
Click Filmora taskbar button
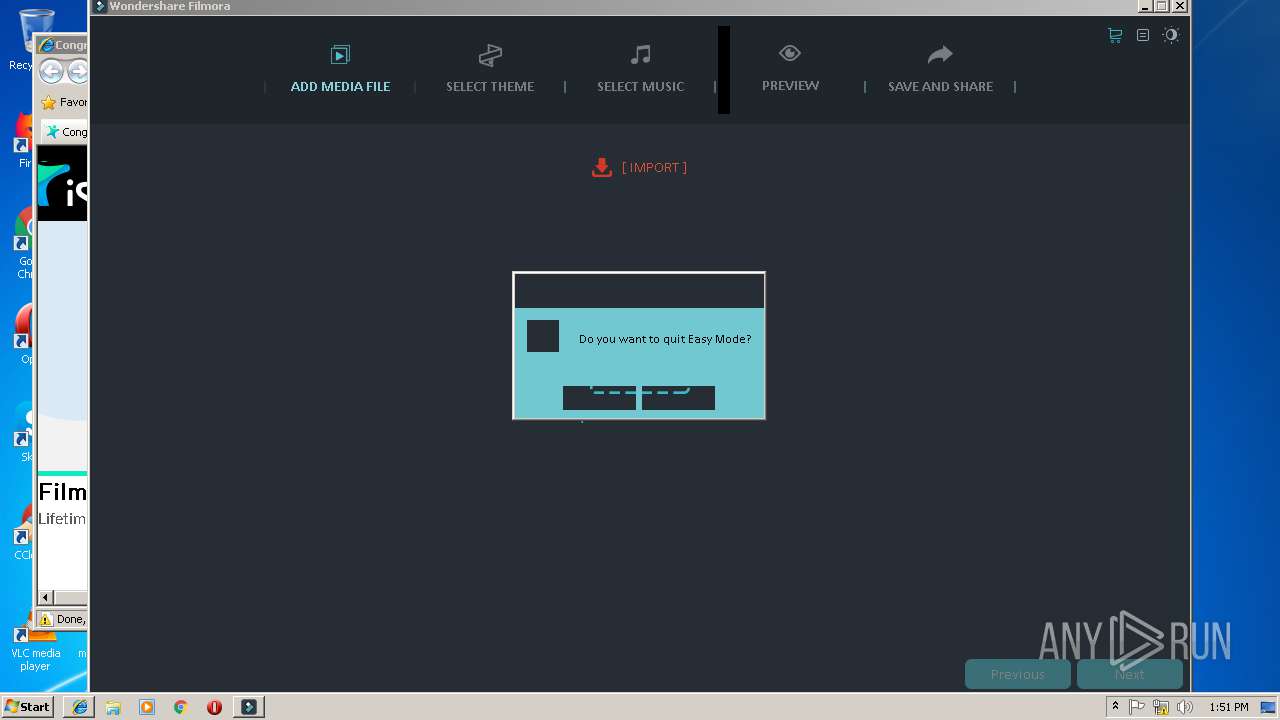pos(248,706)
